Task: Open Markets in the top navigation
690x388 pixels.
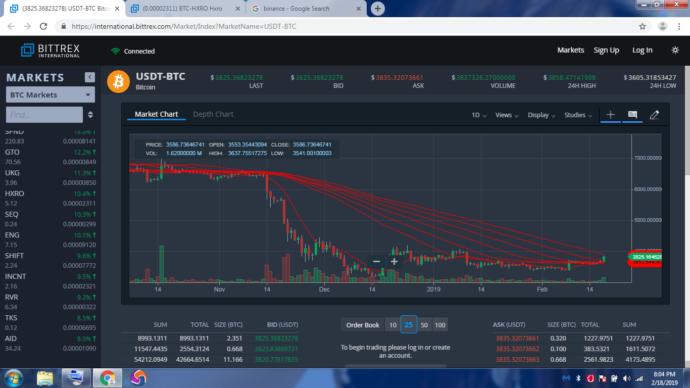Action: click(x=570, y=50)
